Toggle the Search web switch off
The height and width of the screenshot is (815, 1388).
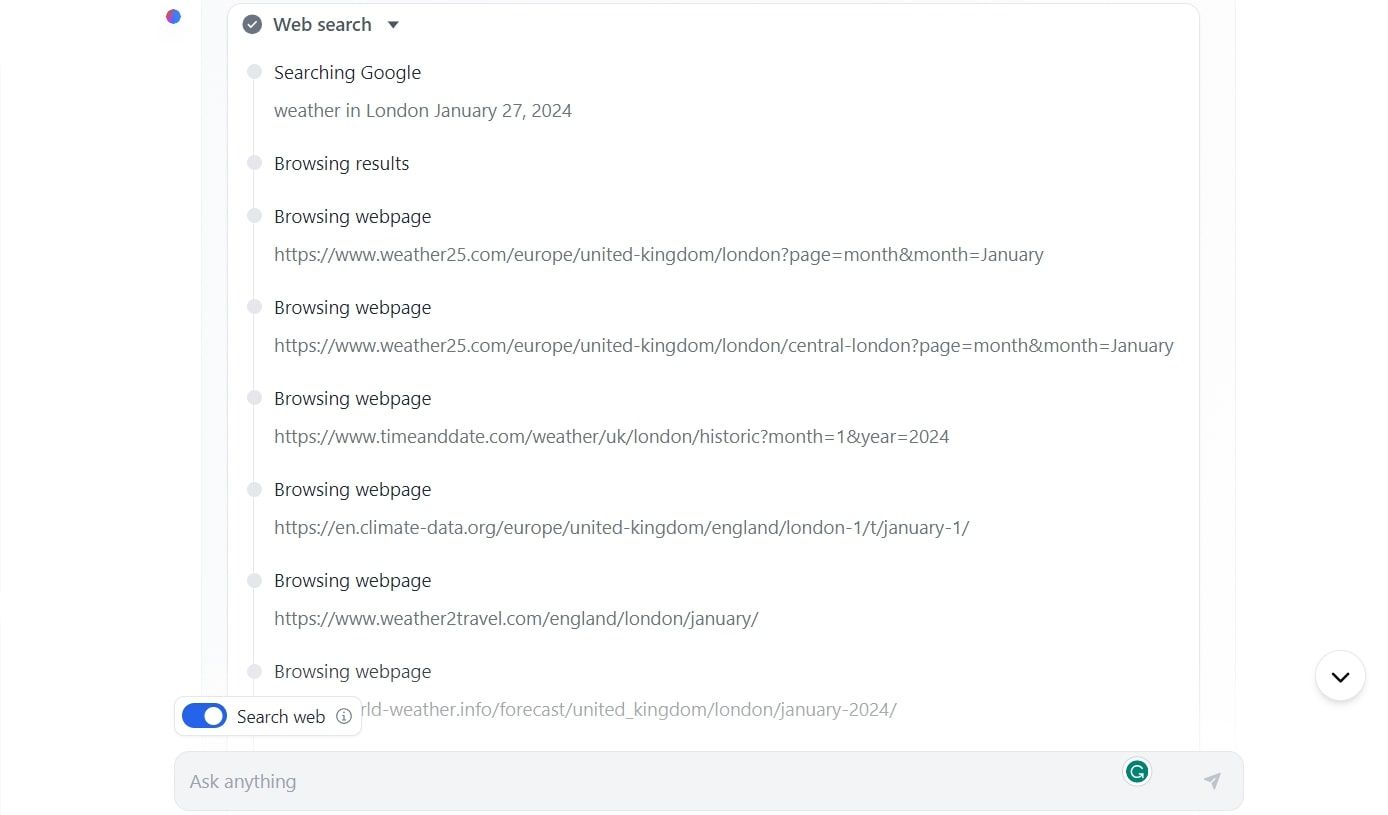(204, 716)
